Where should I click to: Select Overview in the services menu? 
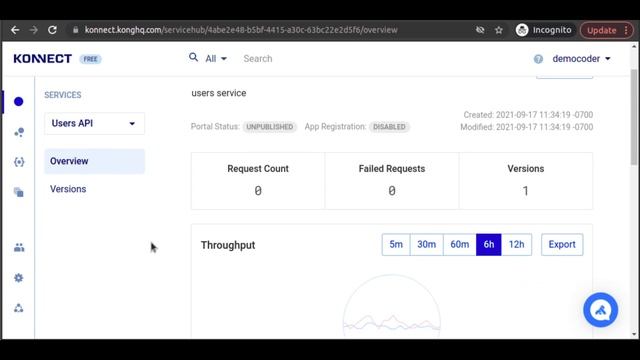click(94, 161)
